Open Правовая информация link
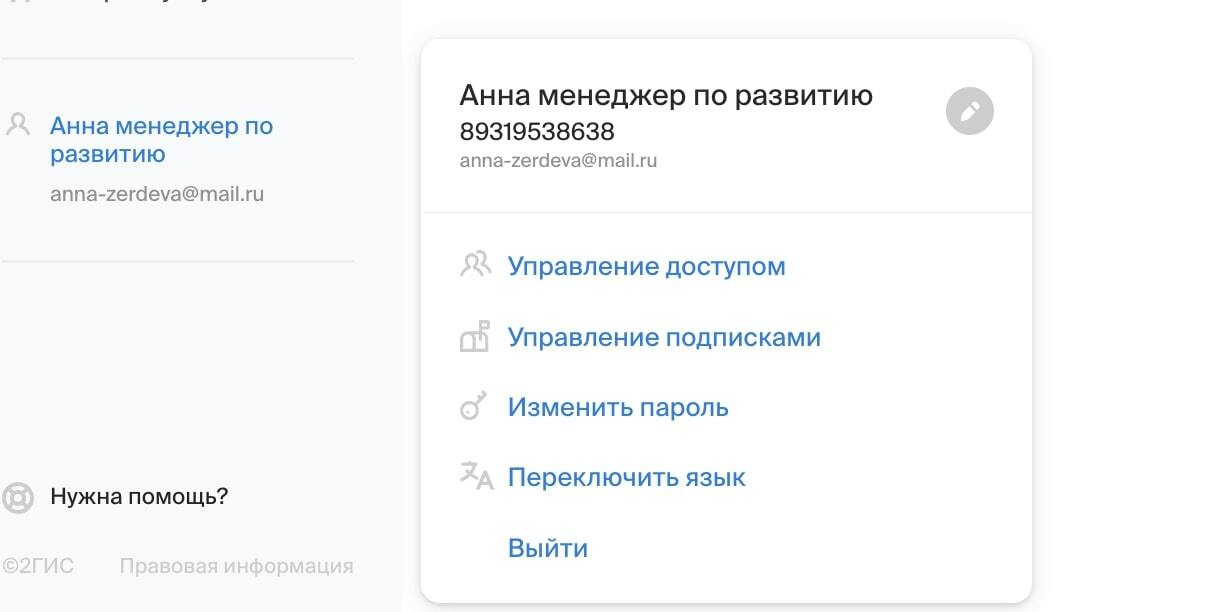This screenshot has width=1218, height=612. pos(236,566)
